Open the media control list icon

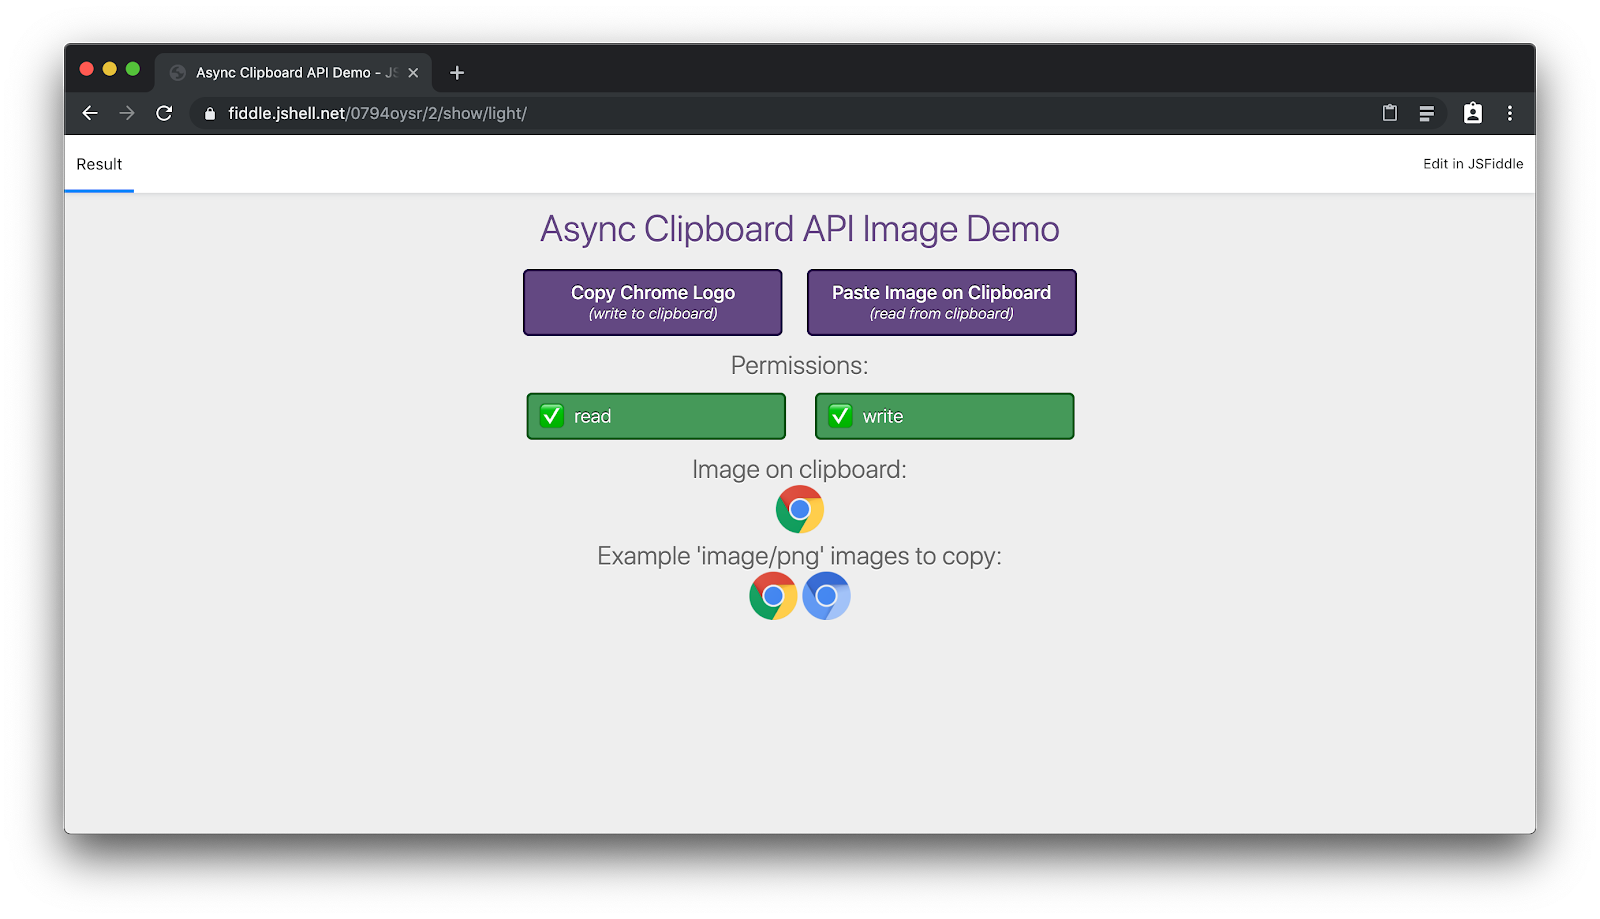click(x=1427, y=113)
